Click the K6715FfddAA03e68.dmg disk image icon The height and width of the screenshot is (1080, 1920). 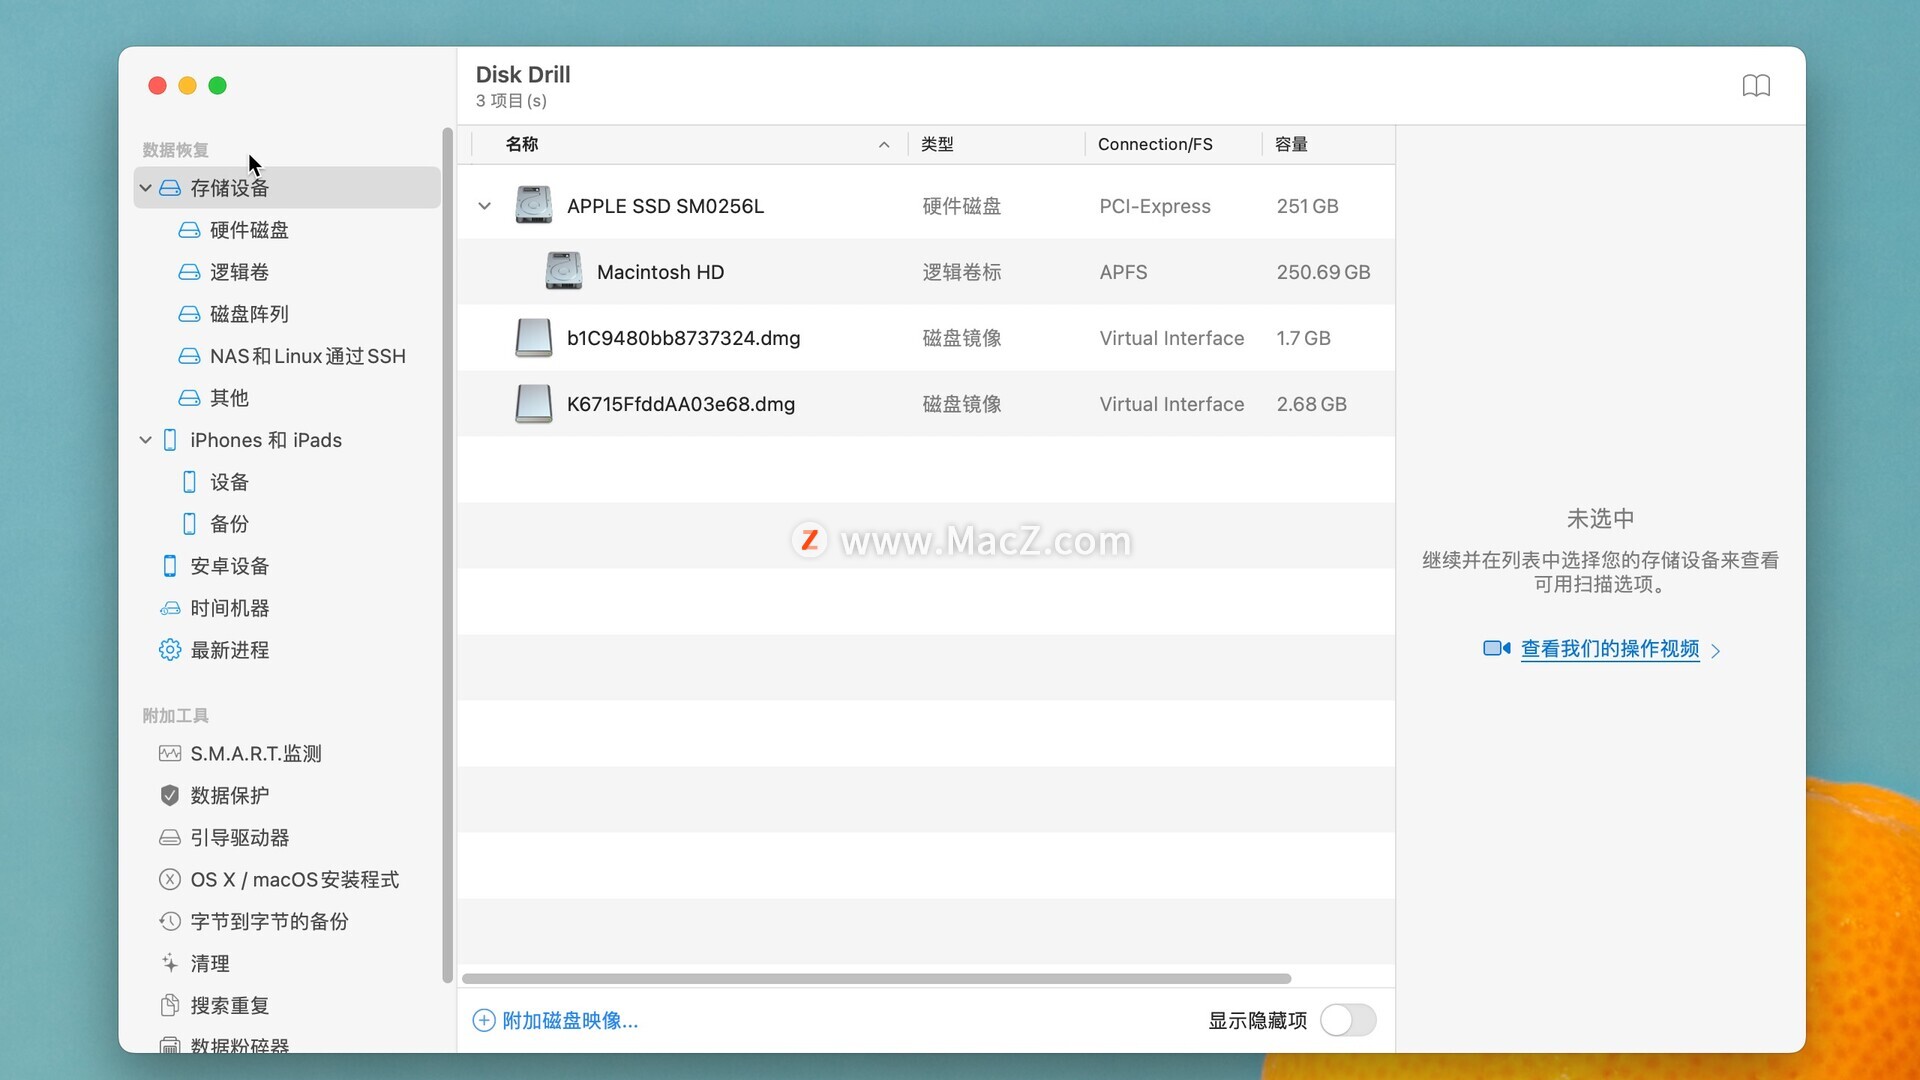point(534,403)
